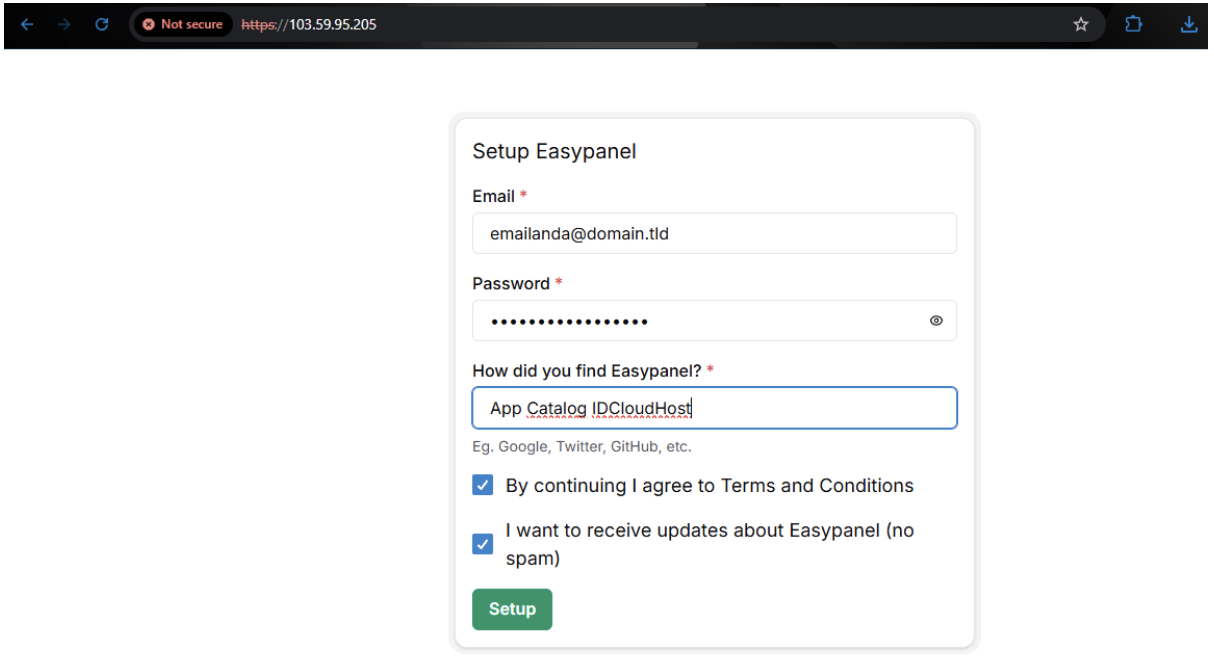Submit the form with Setup button
Image resolution: width=1214 pixels, height=672 pixels.
pyautogui.click(x=512, y=609)
